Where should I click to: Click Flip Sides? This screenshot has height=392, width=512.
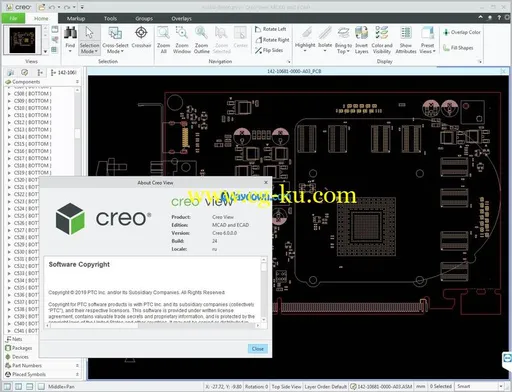[x=269, y=50]
